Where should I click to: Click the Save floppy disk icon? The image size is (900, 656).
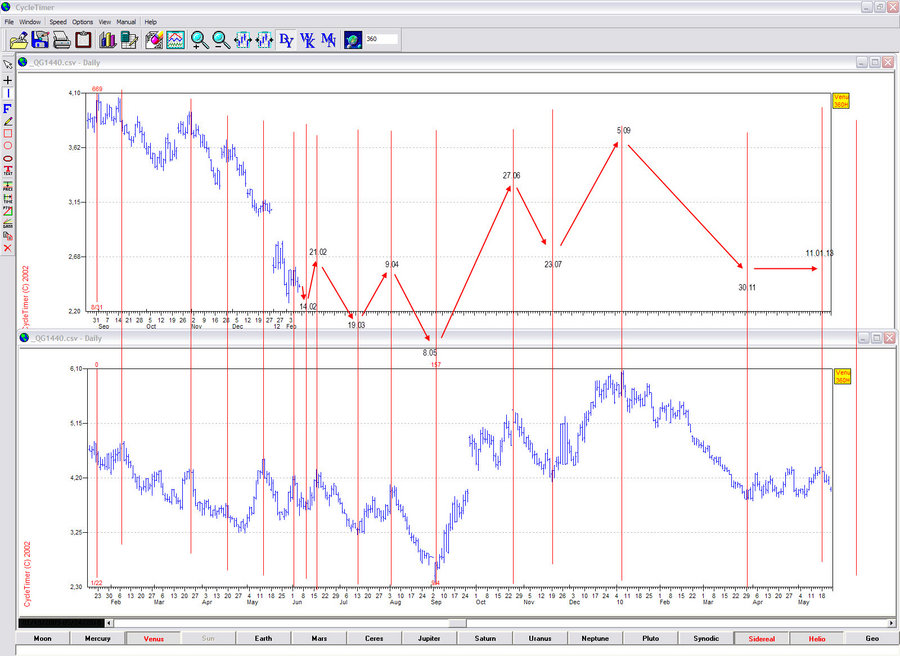pyautogui.click(x=40, y=40)
